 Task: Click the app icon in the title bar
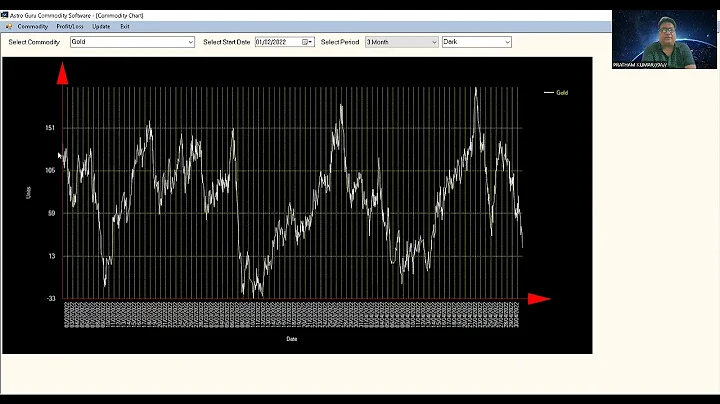5,15
